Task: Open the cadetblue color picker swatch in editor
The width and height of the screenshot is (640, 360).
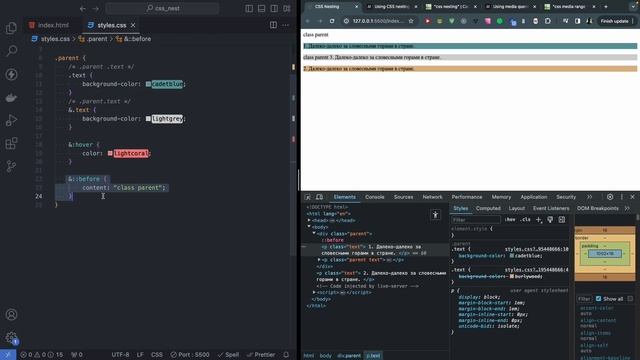Action: pyautogui.click(x=148, y=84)
